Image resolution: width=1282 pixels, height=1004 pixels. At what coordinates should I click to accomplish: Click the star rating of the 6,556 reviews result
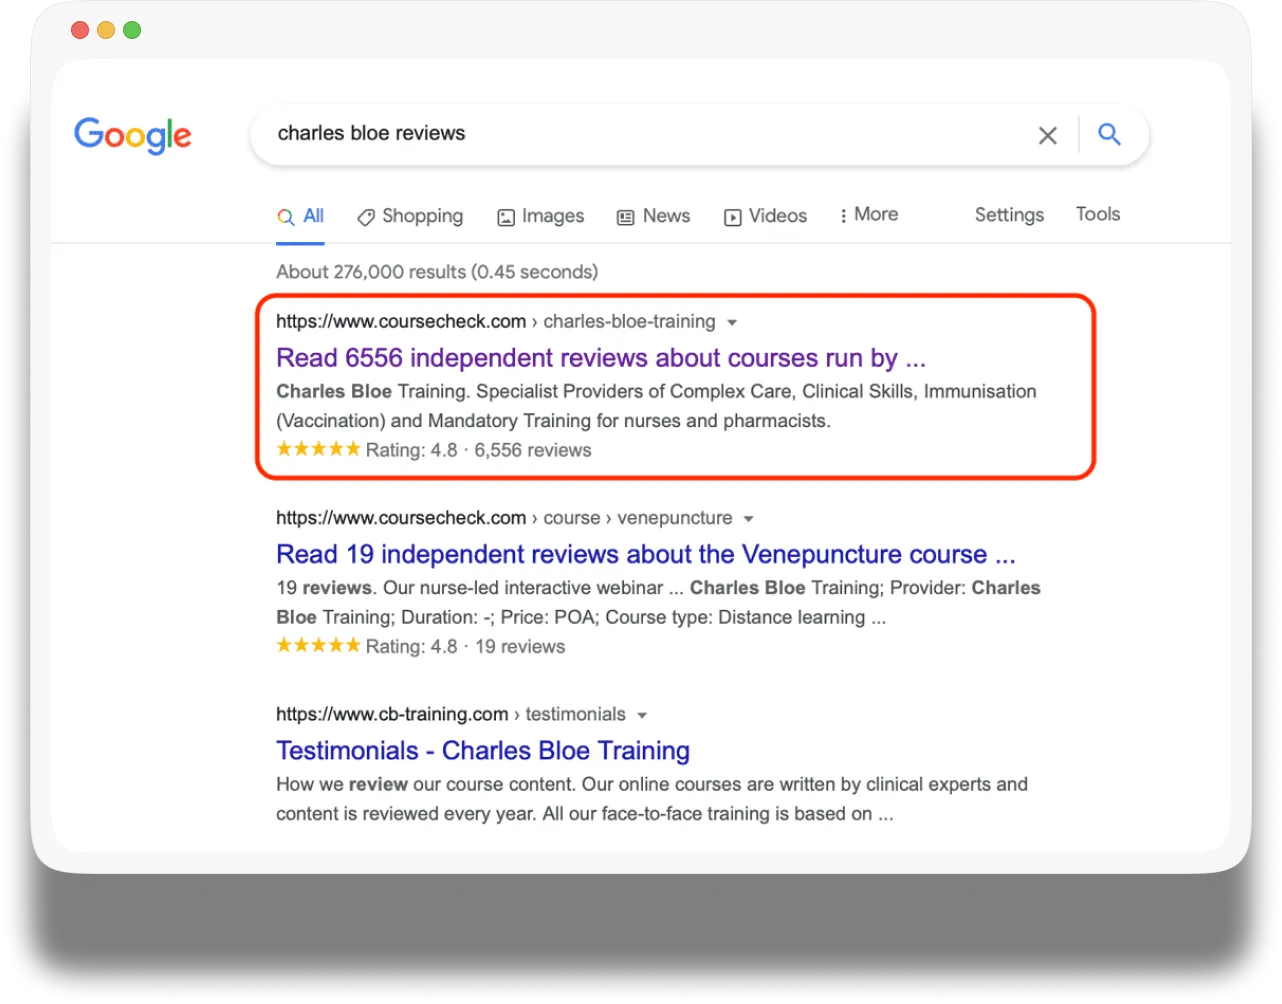[x=318, y=450]
